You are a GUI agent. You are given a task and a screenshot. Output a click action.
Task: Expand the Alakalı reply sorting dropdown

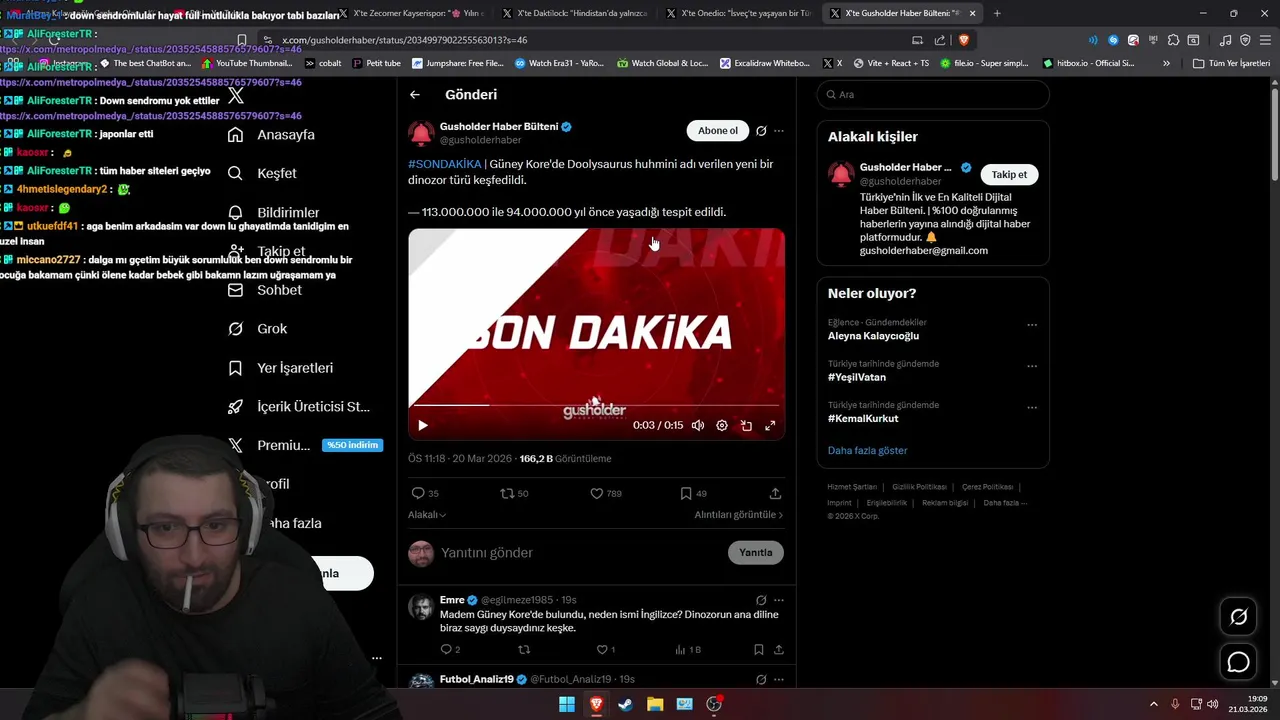click(x=427, y=515)
